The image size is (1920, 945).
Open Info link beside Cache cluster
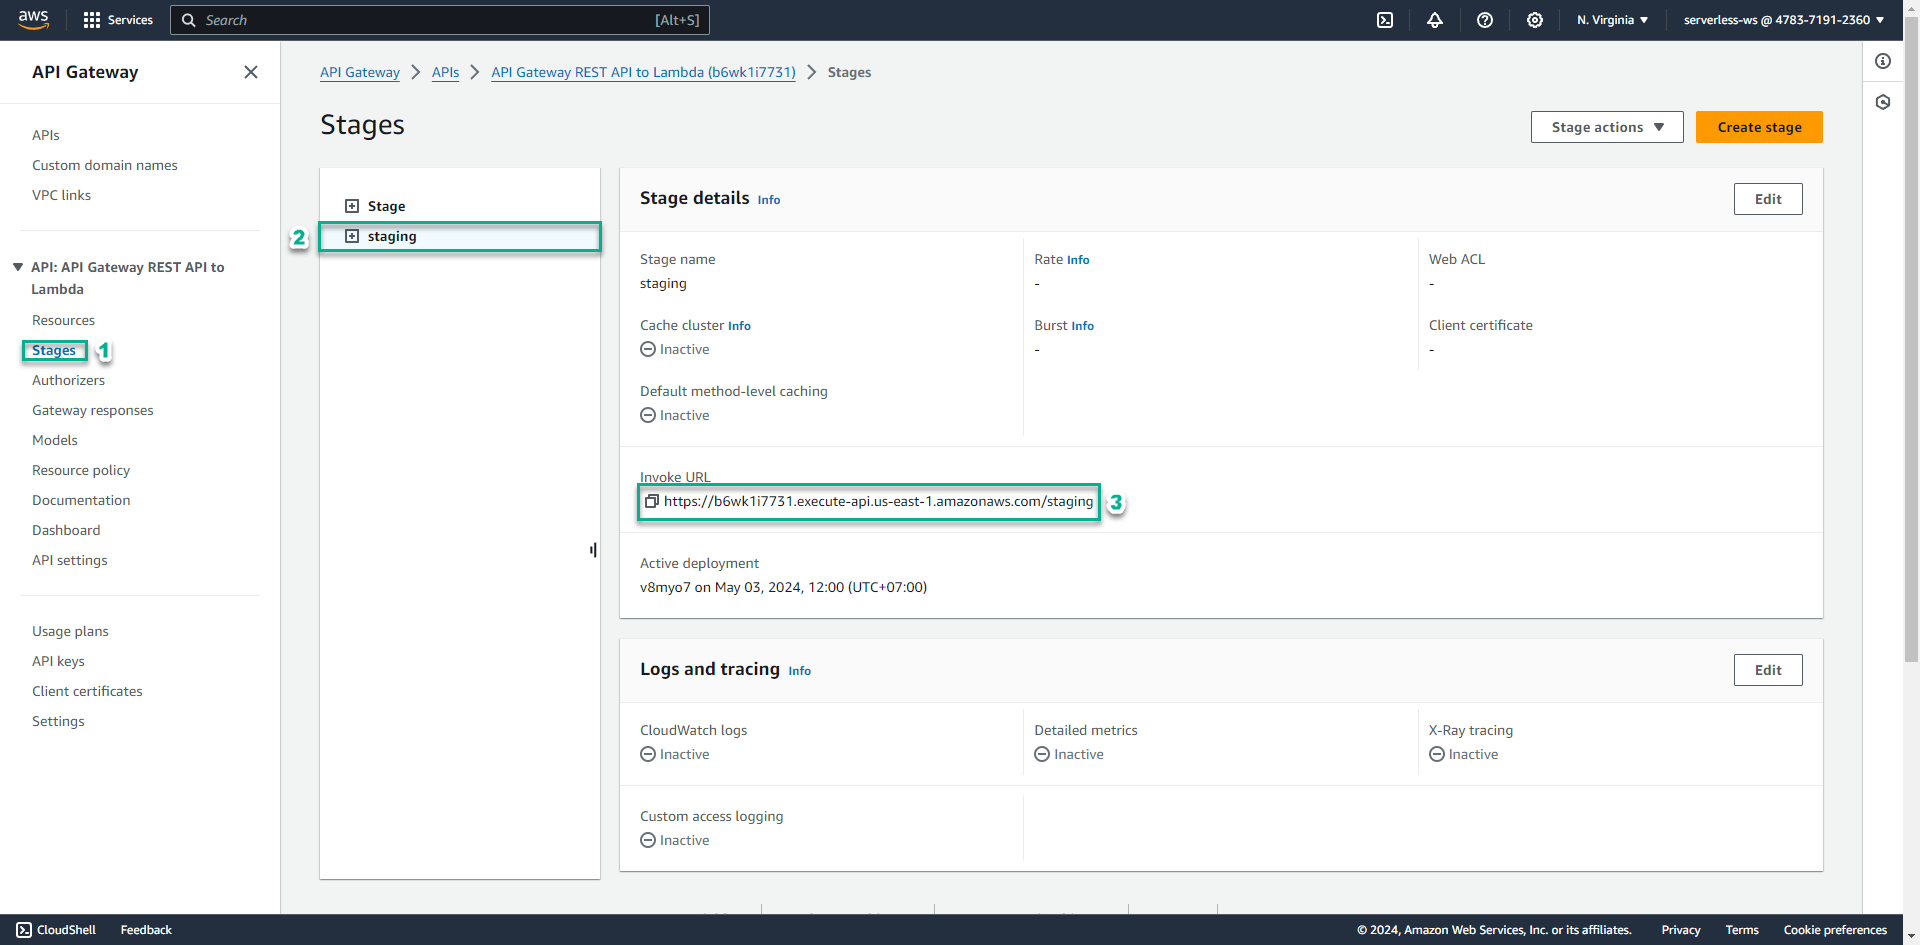click(739, 326)
